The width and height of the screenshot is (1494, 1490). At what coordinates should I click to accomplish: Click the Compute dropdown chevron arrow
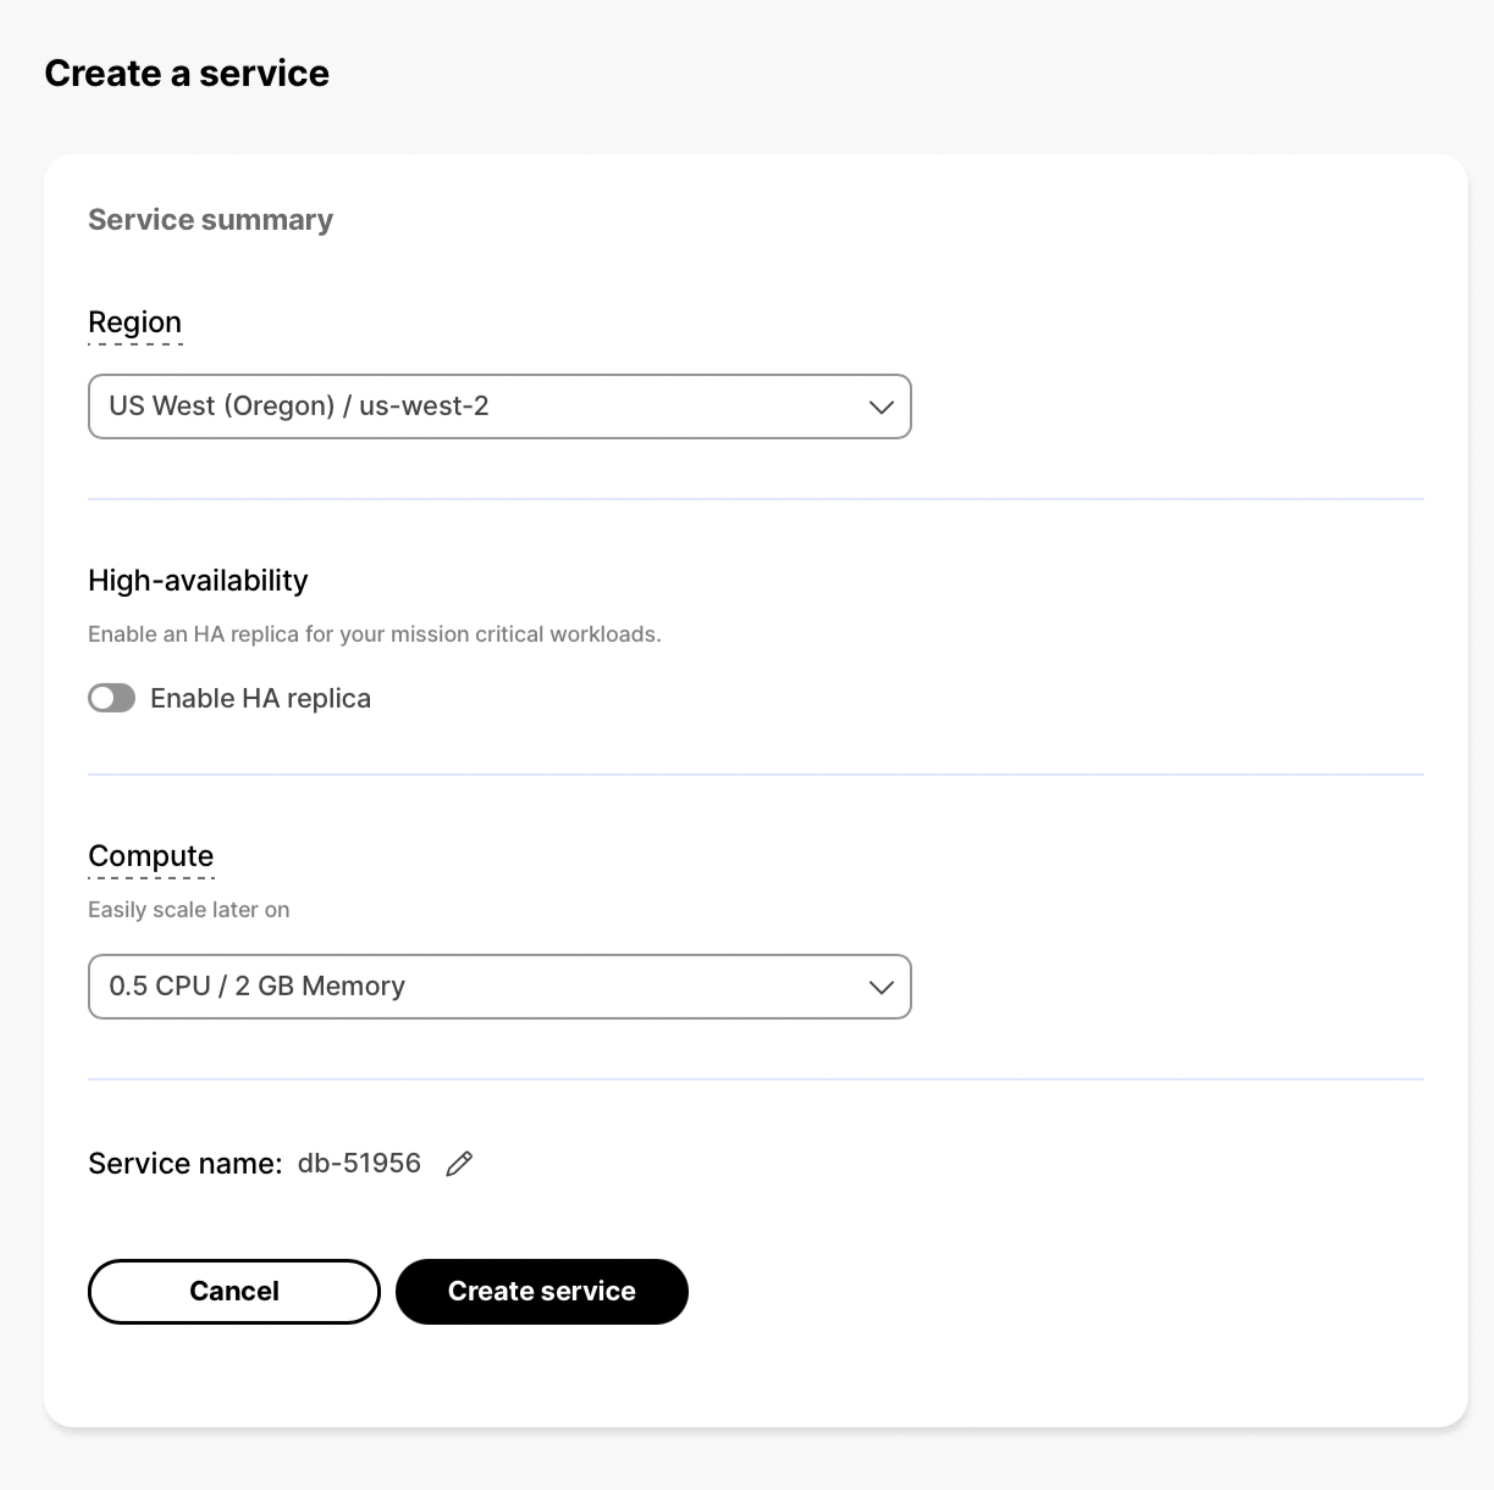pyautogui.click(x=881, y=987)
